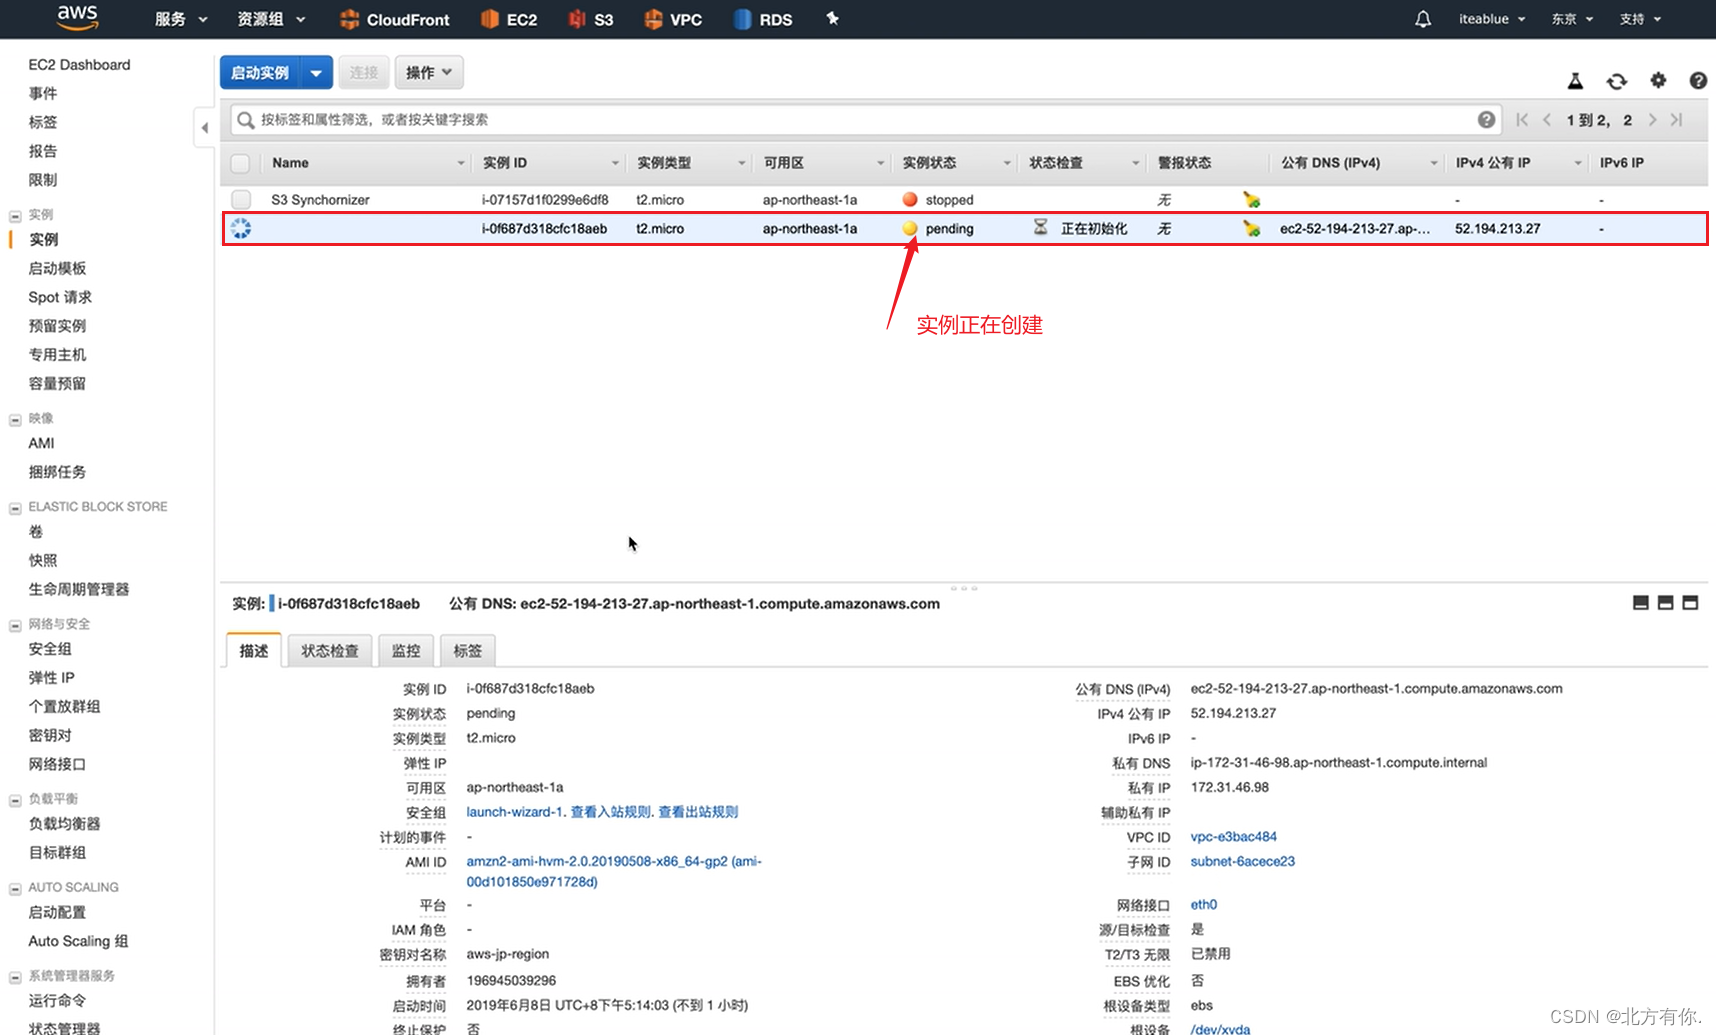Maximize the details pane layout icon
Screen dimensions: 1716x1035
(1691, 603)
